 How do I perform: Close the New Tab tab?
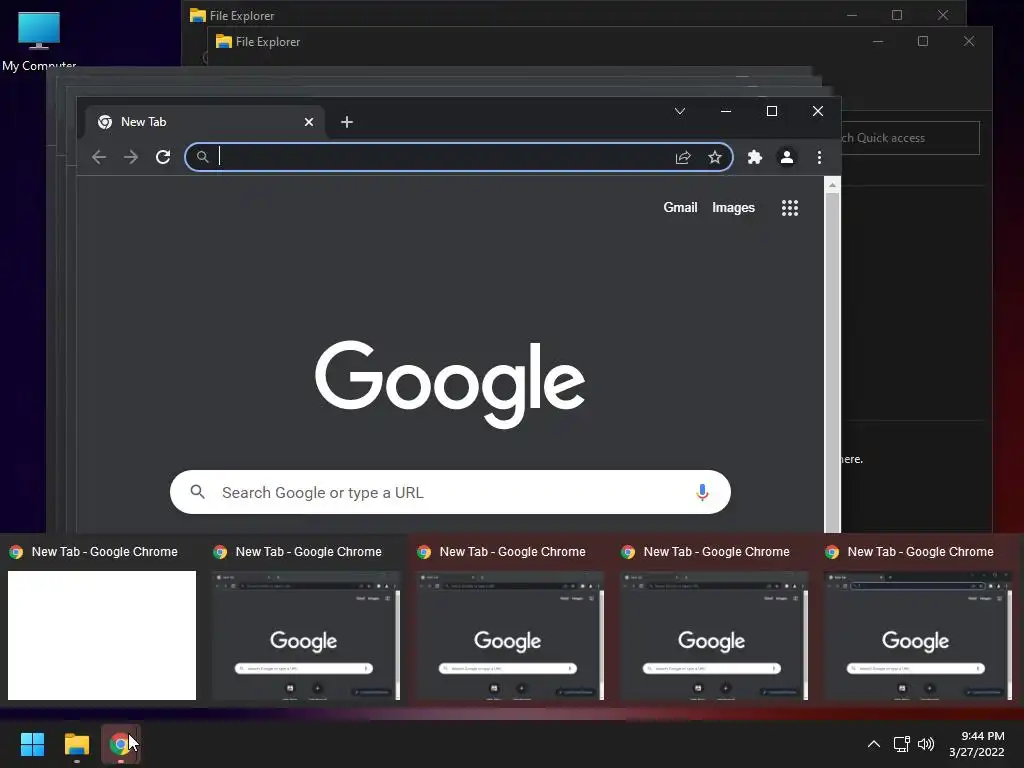[x=309, y=122]
